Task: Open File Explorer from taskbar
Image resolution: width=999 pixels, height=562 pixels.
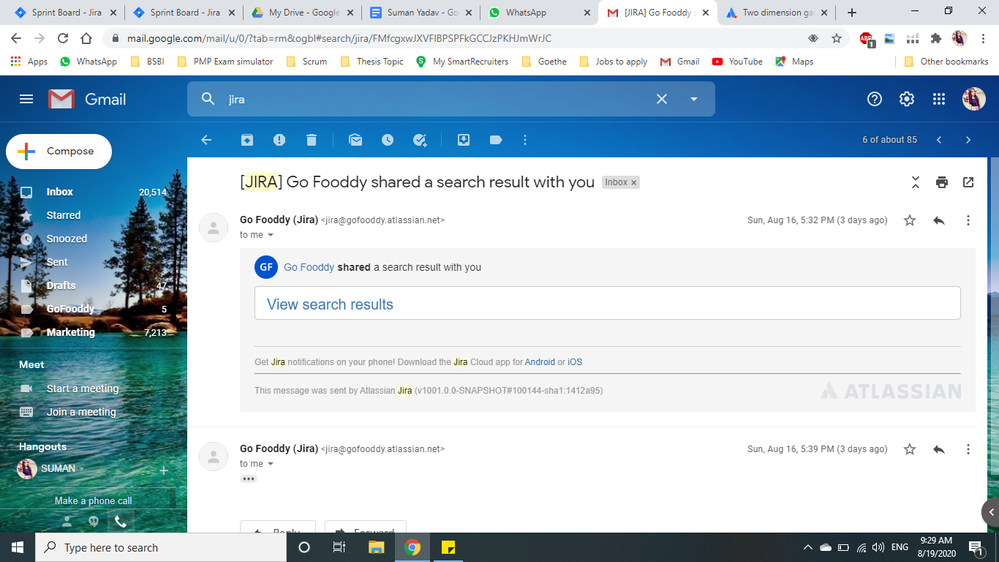Action: pos(376,547)
